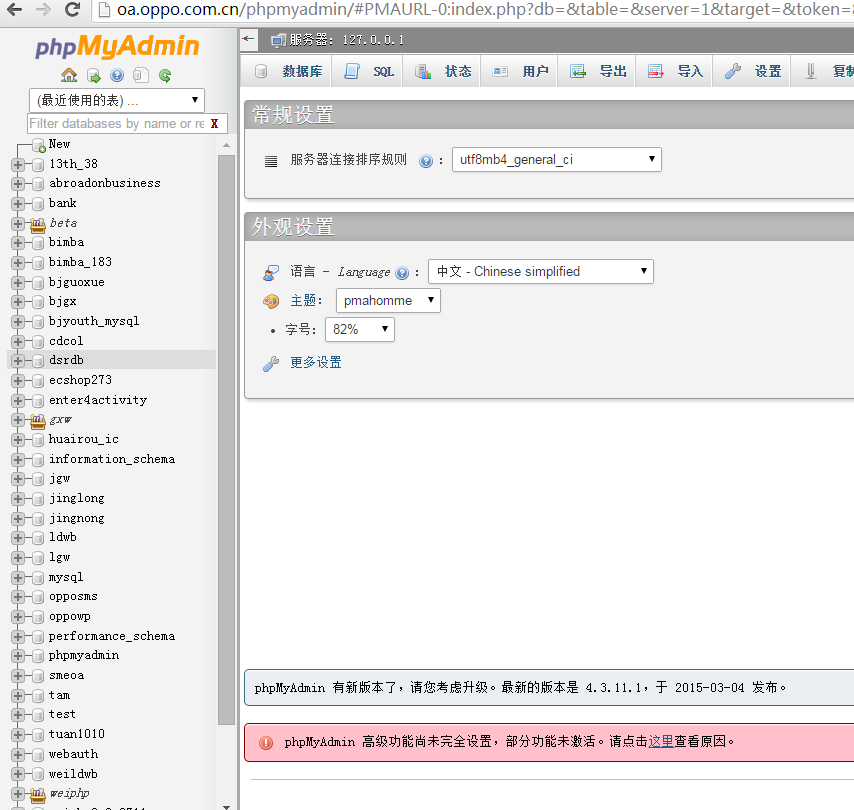Click the phpMyAdmin home icon

[x=69, y=75]
